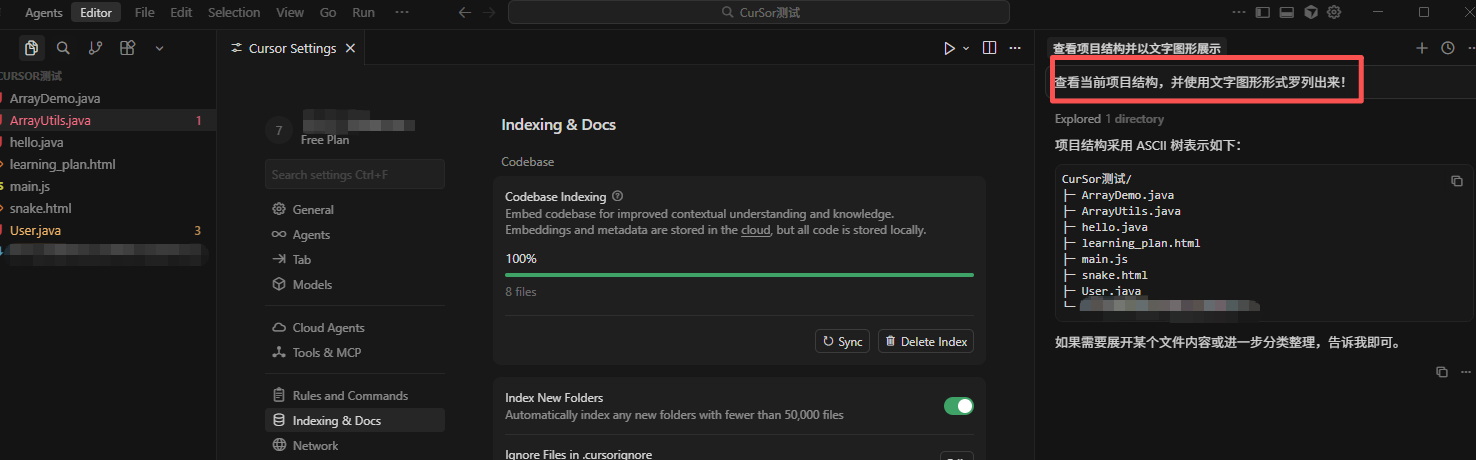Toggle the bottom panel layout icon
Screen dimensions: 1476x460
coord(1287,13)
